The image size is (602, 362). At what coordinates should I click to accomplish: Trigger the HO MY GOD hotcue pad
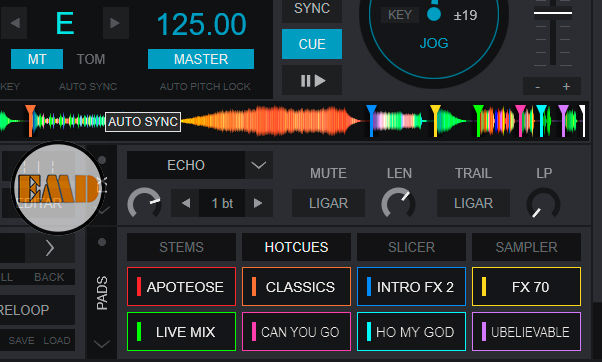411,332
